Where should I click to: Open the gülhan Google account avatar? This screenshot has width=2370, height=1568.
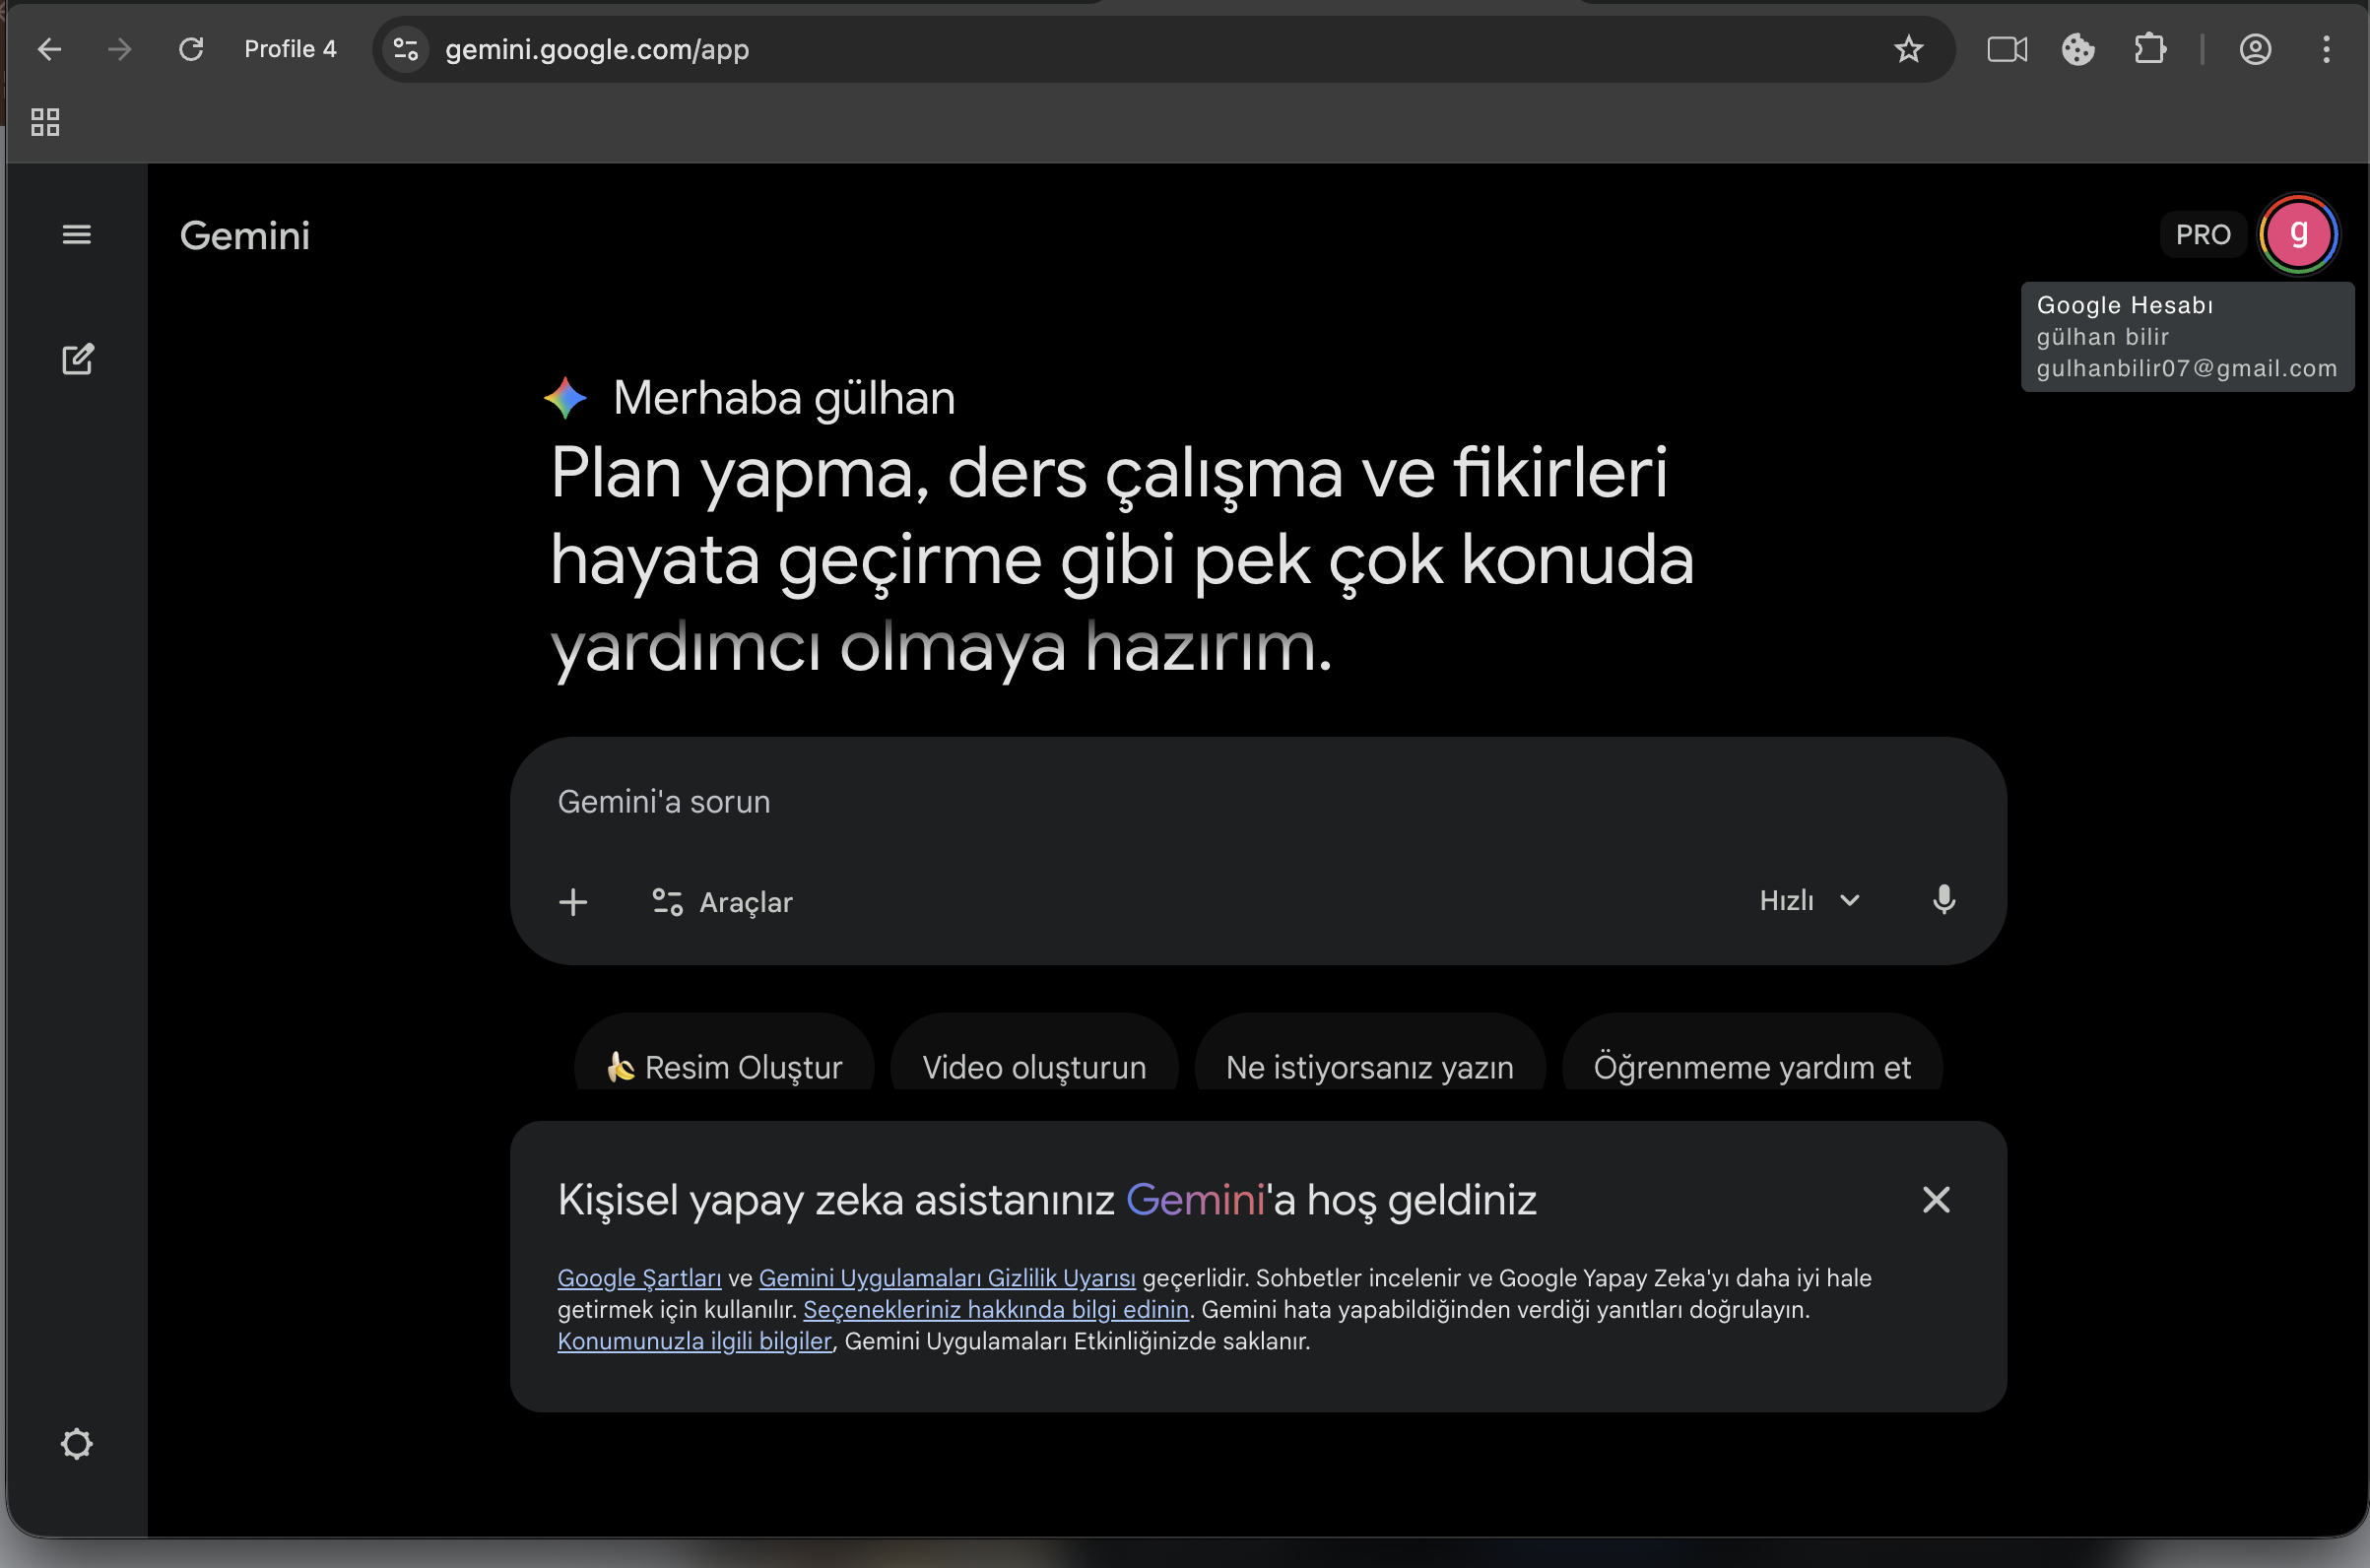point(2298,235)
